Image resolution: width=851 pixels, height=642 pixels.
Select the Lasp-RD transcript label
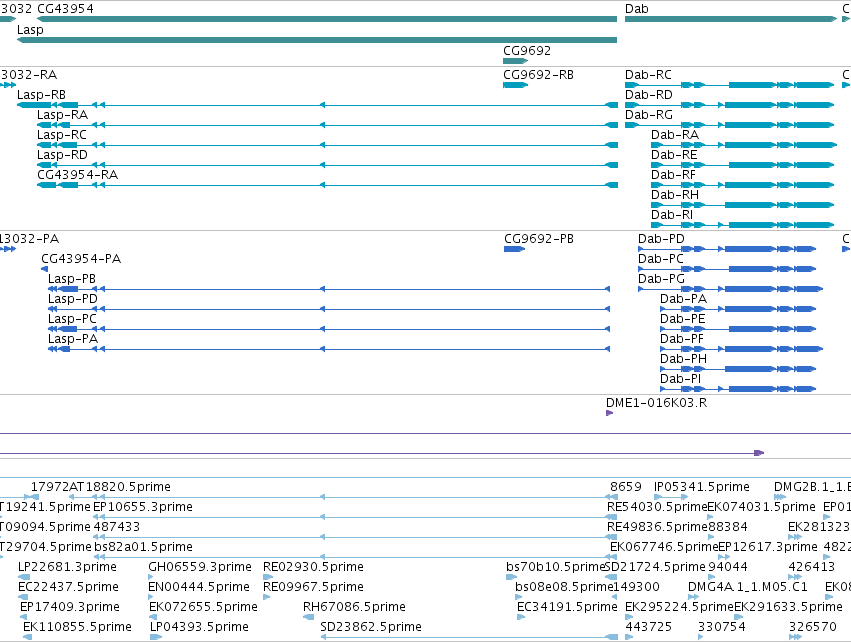tap(62, 155)
